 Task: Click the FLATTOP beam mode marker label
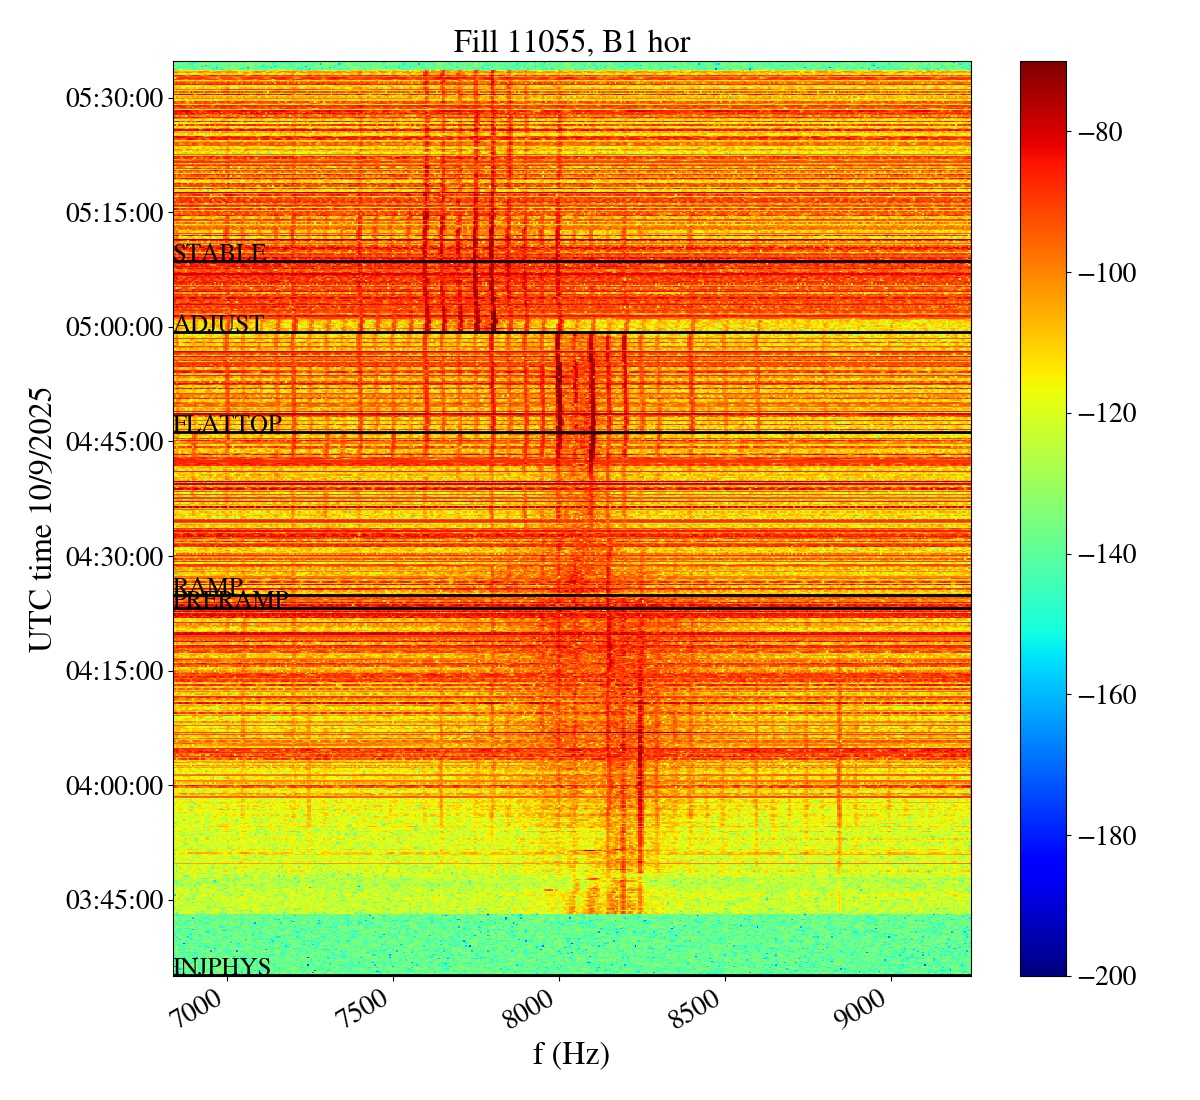click(228, 424)
